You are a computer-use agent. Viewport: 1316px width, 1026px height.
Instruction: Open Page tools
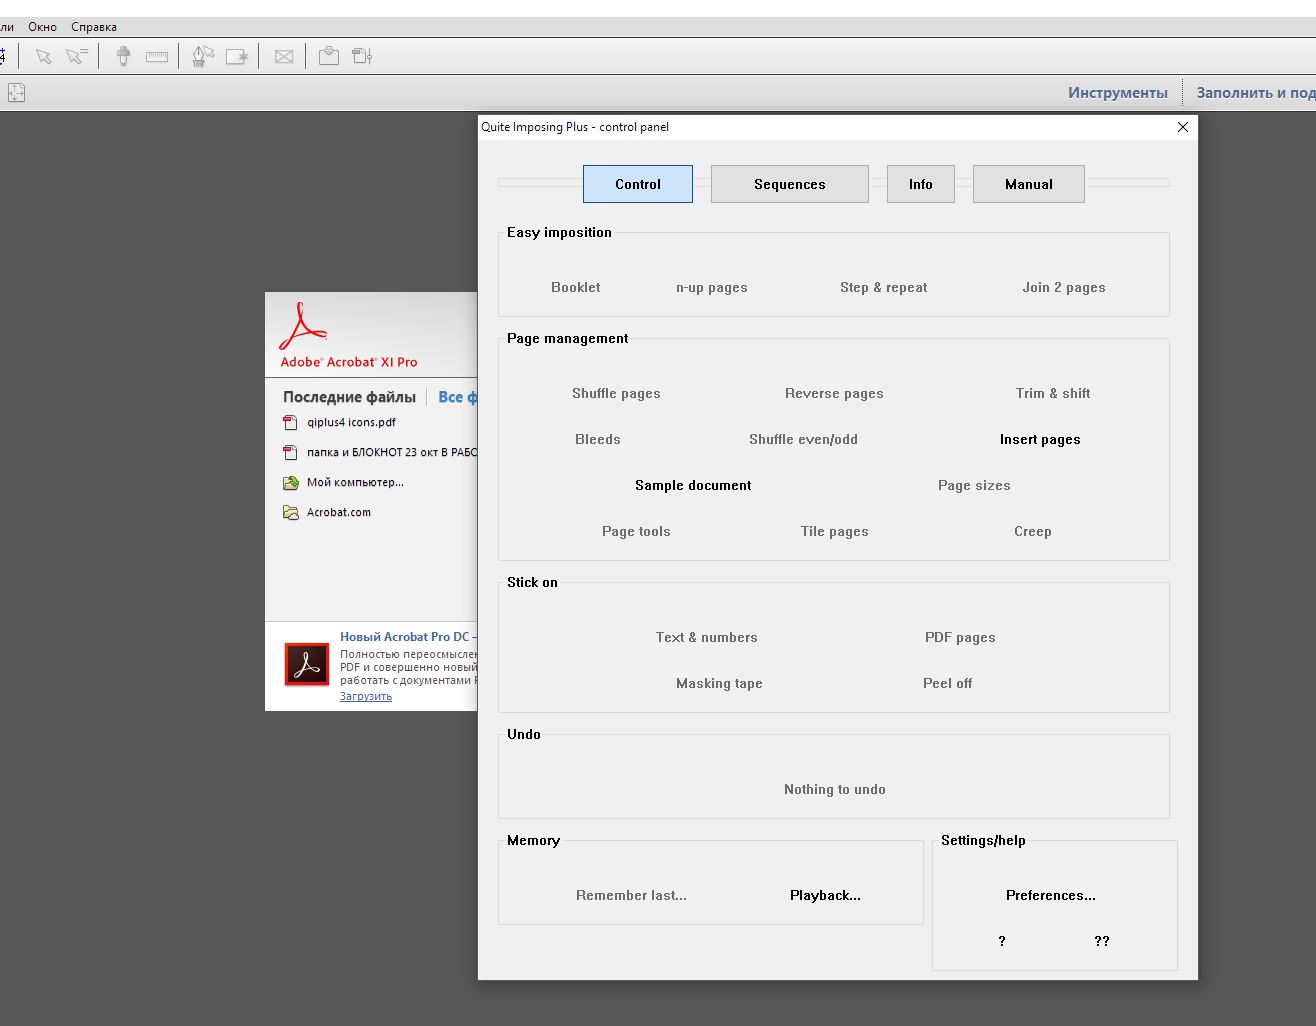[x=636, y=531]
